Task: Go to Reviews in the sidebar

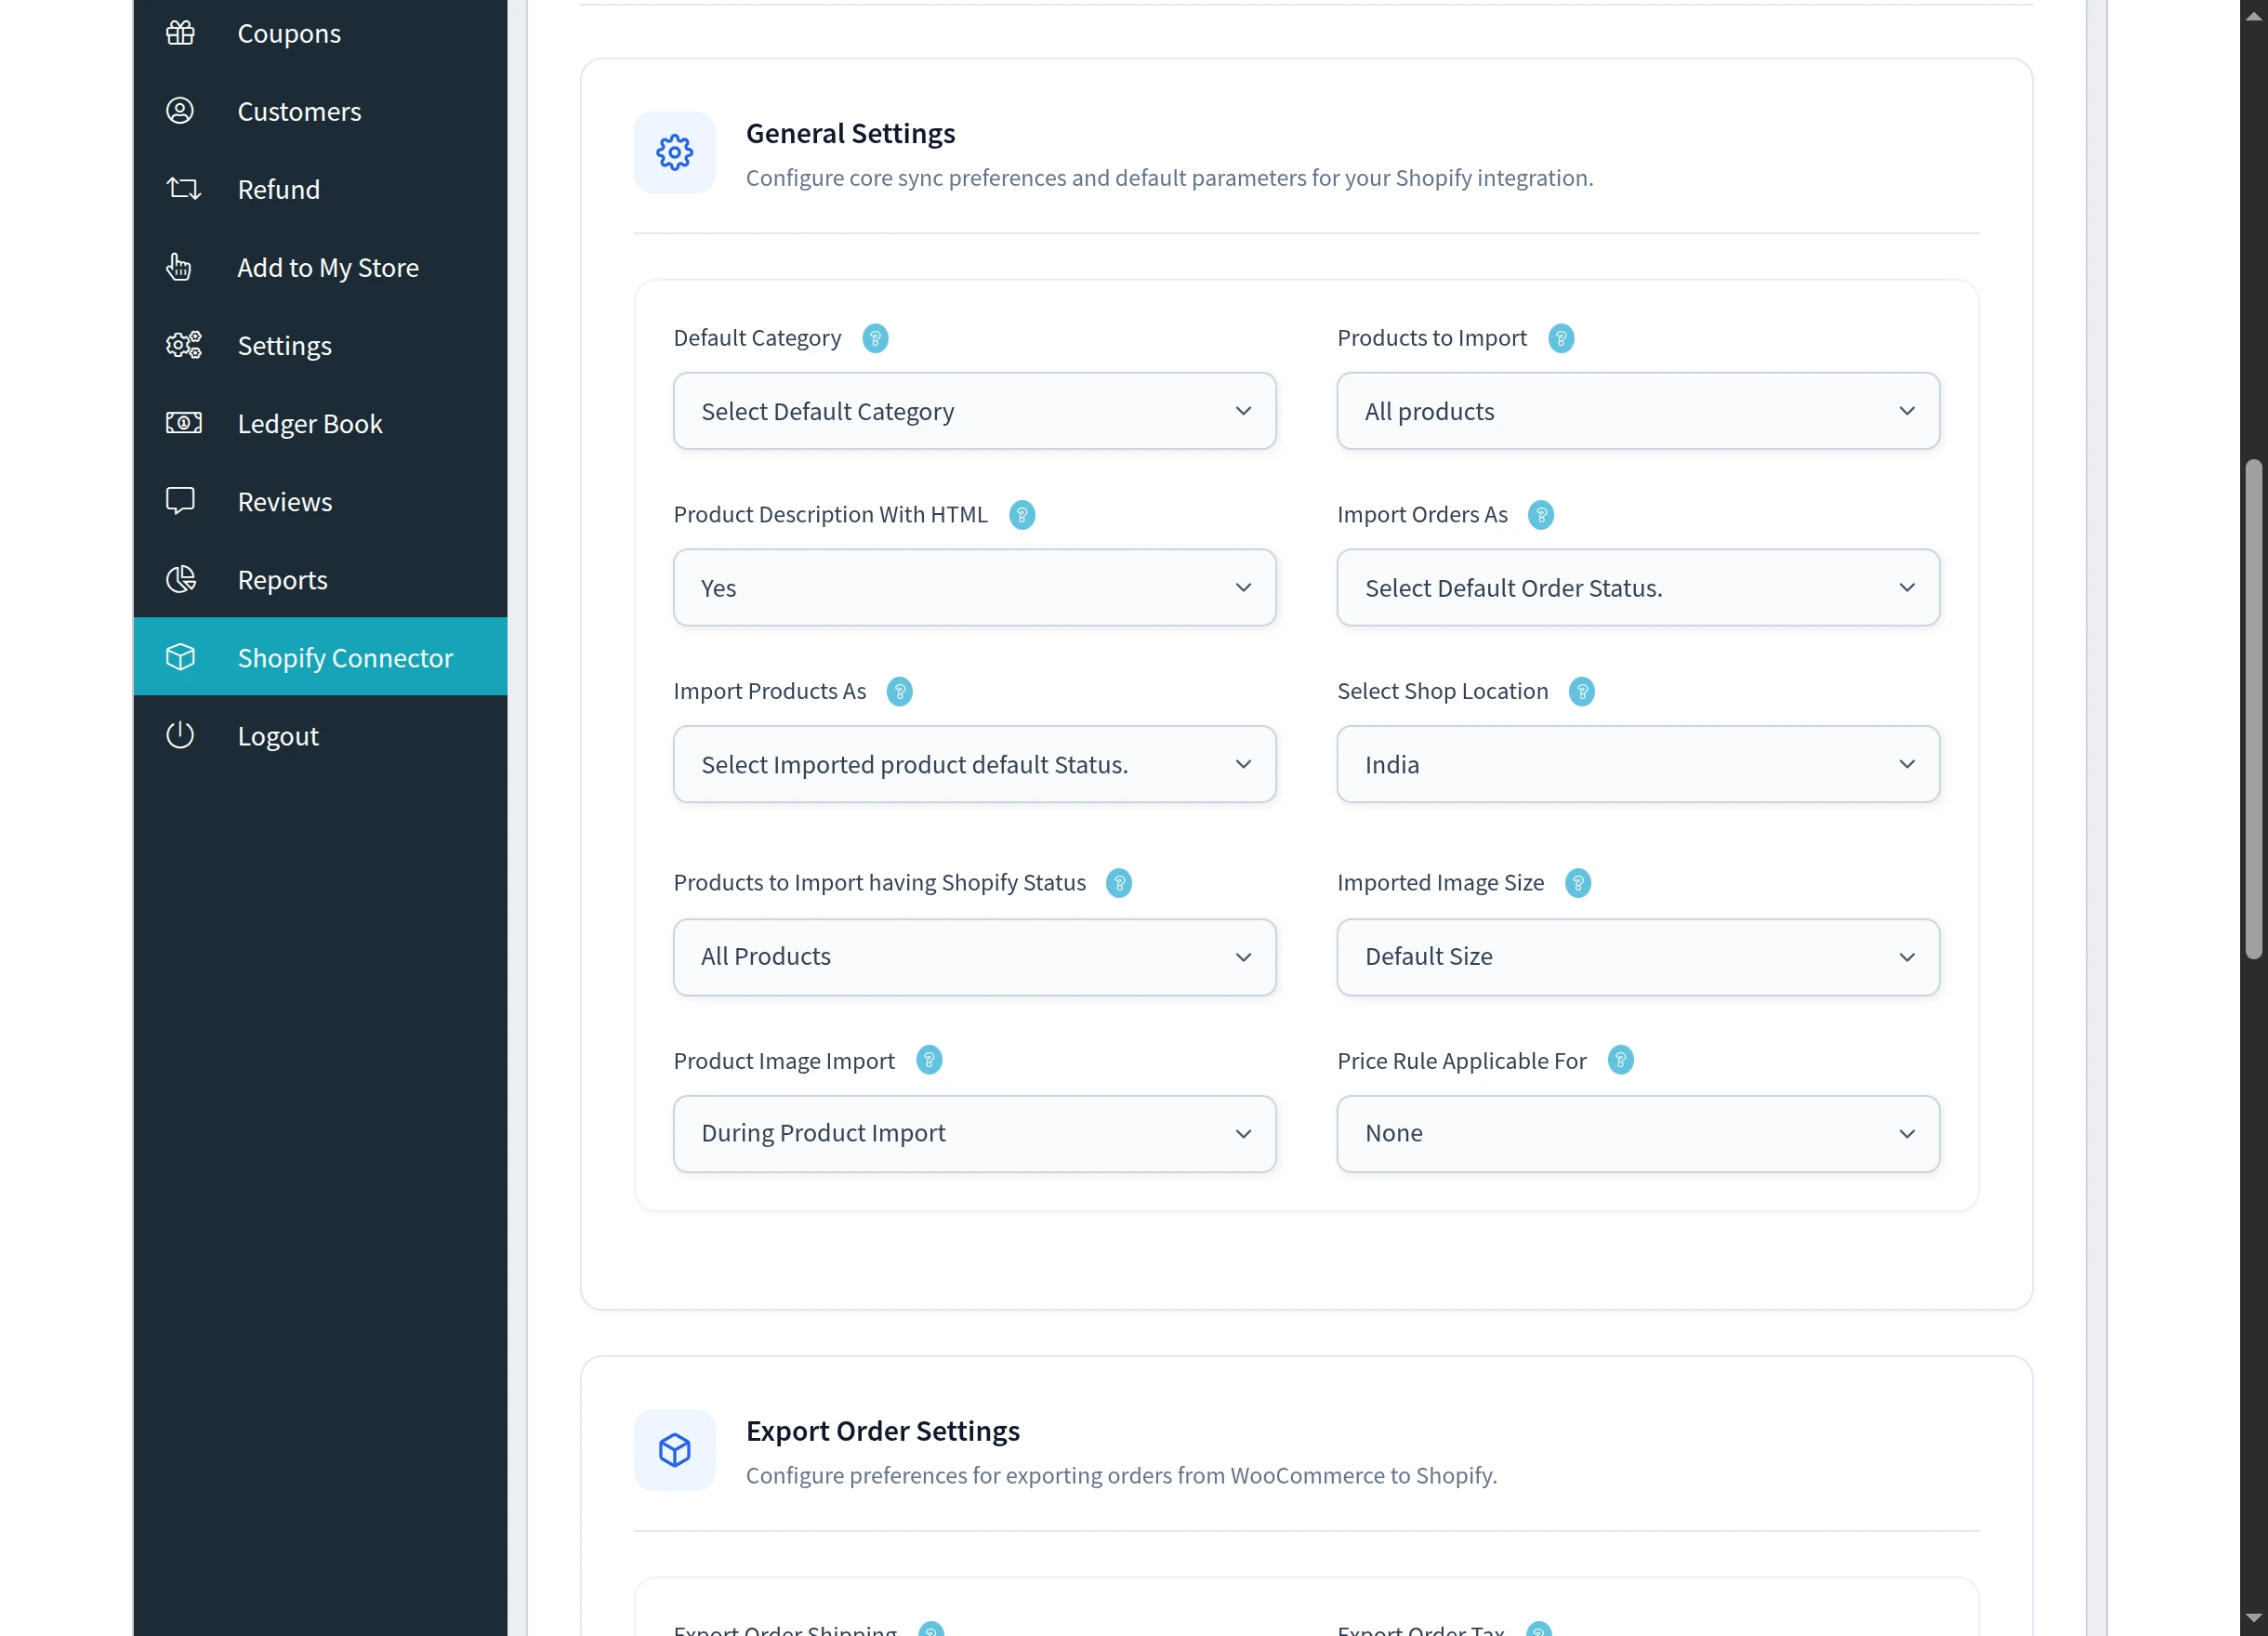Action: point(320,501)
